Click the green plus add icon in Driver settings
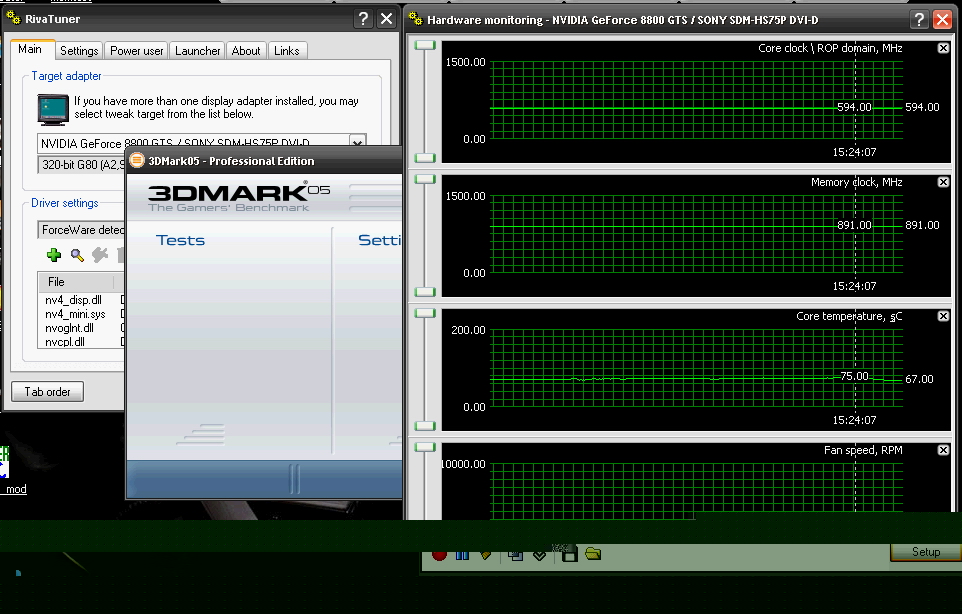The width and height of the screenshot is (962, 614). 54,255
